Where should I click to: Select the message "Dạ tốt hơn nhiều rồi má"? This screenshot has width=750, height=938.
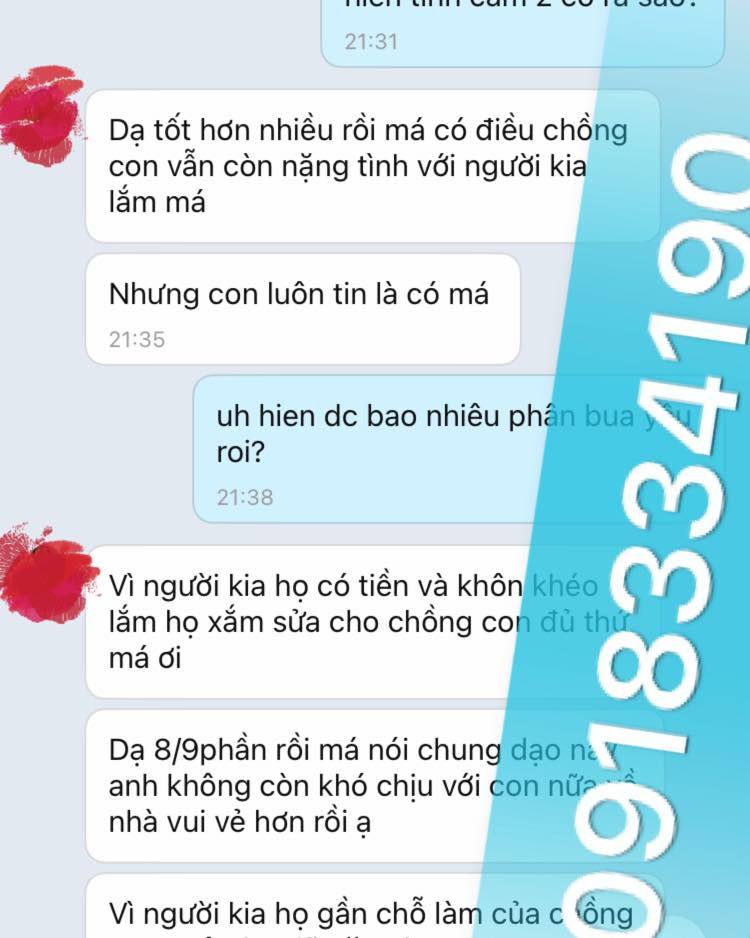pyautogui.click(x=373, y=166)
